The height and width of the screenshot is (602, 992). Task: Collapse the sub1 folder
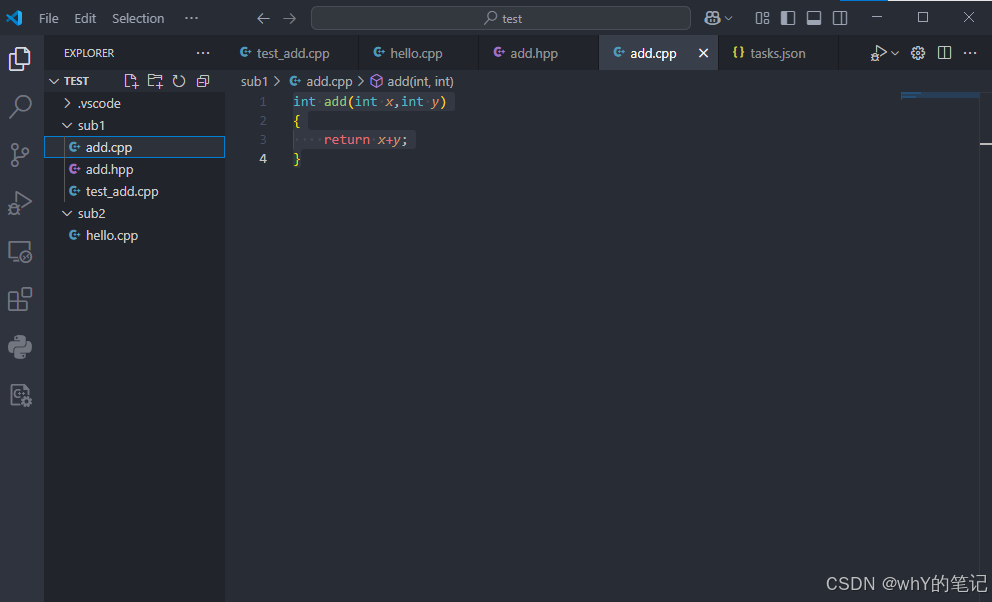(134, 125)
